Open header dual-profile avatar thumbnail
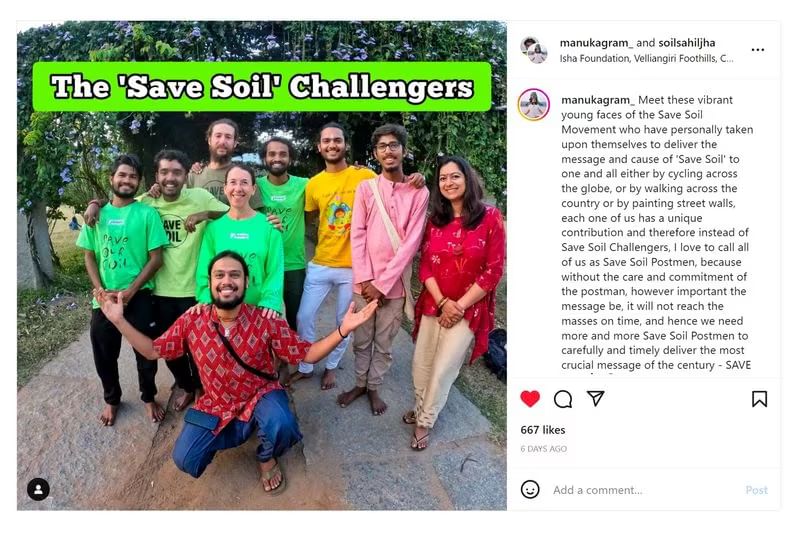This screenshot has width=800, height=533. pos(534,50)
